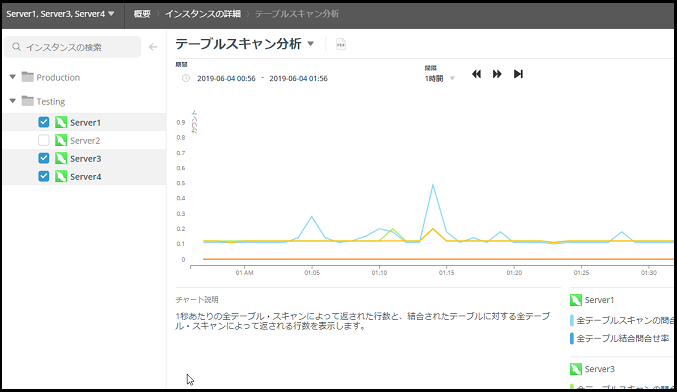This screenshot has width=677, height=392.
Task: Step back to the previous time interval
Action: point(476,74)
